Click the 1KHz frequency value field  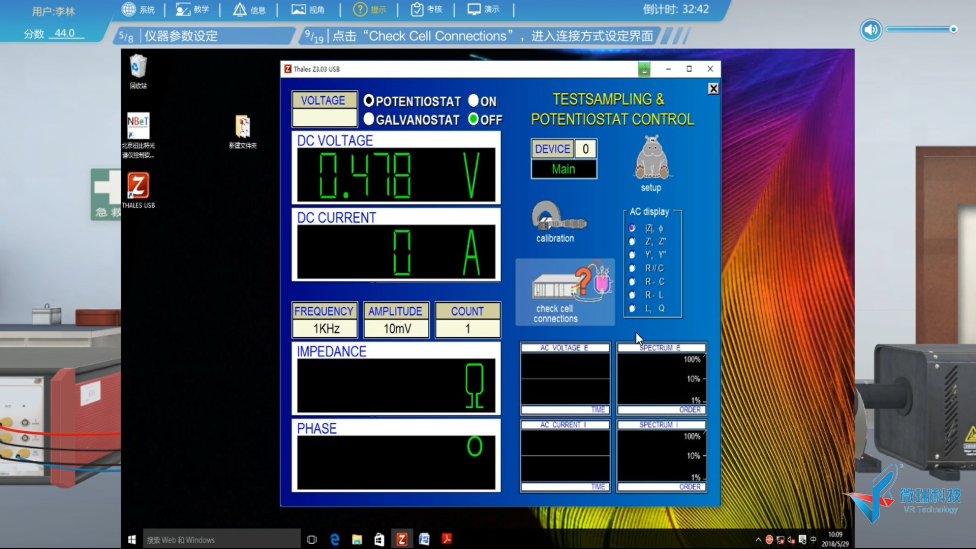click(325, 328)
